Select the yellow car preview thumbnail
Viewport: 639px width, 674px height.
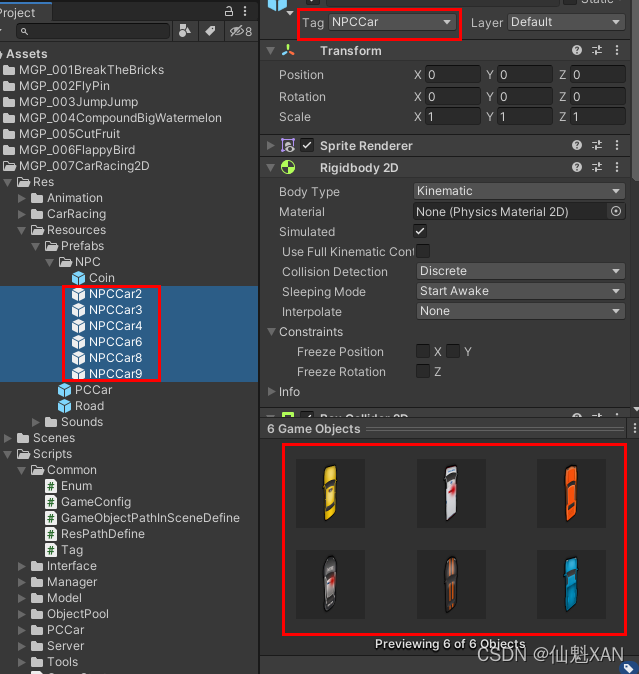point(330,493)
